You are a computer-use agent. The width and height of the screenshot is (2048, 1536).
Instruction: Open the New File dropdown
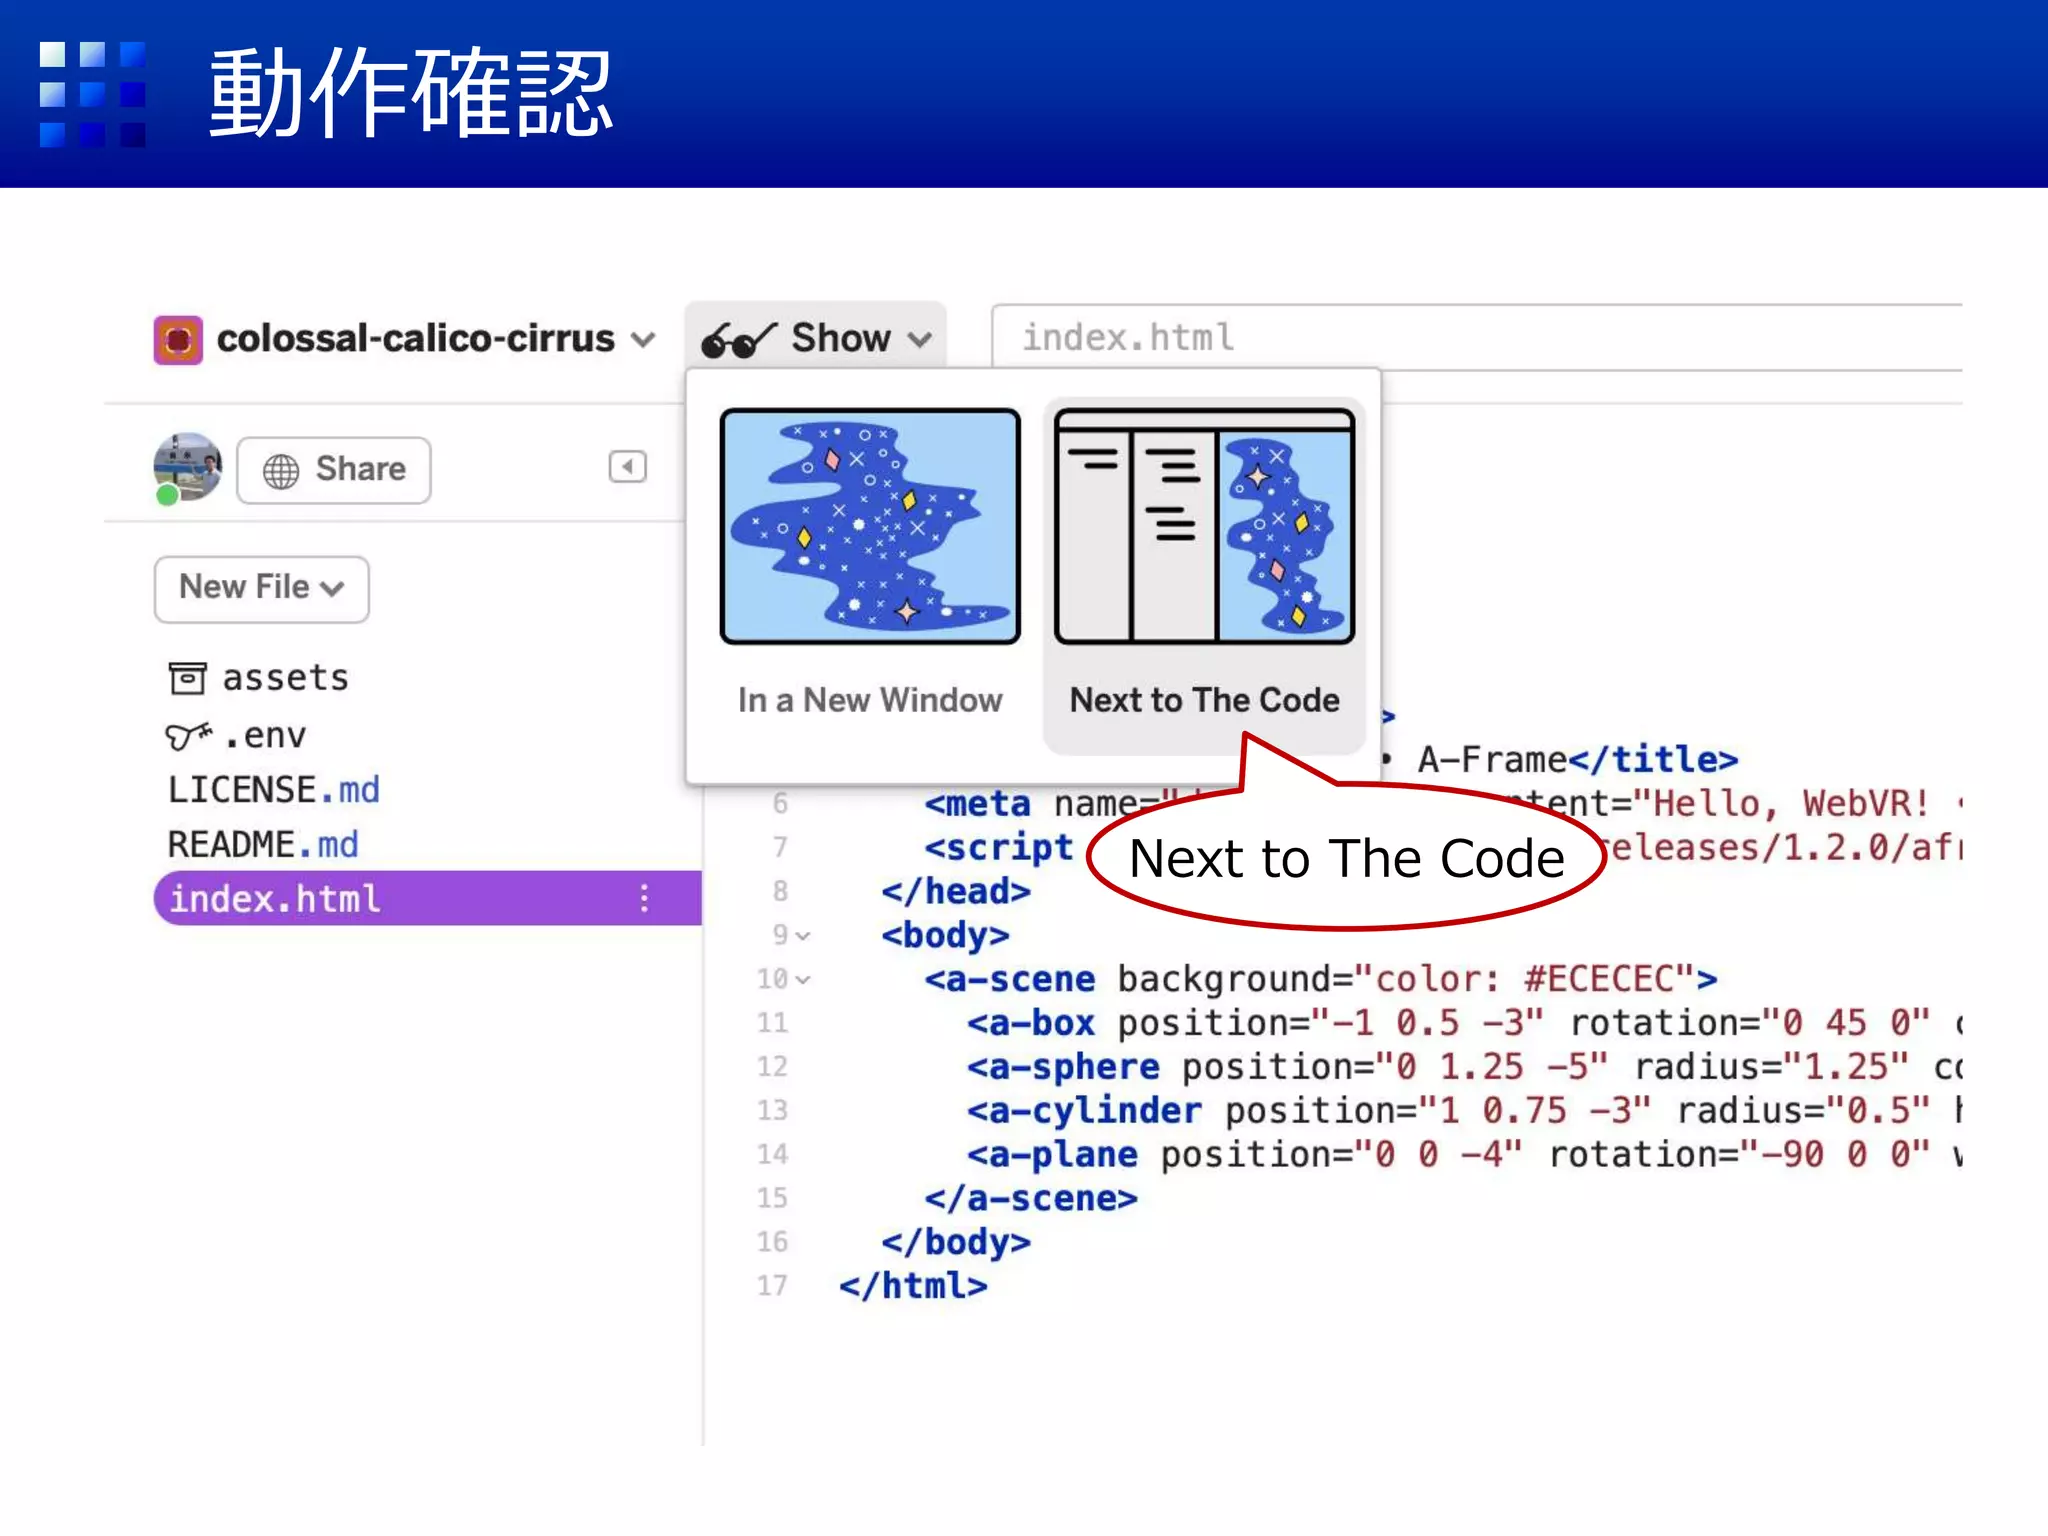point(262,589)
